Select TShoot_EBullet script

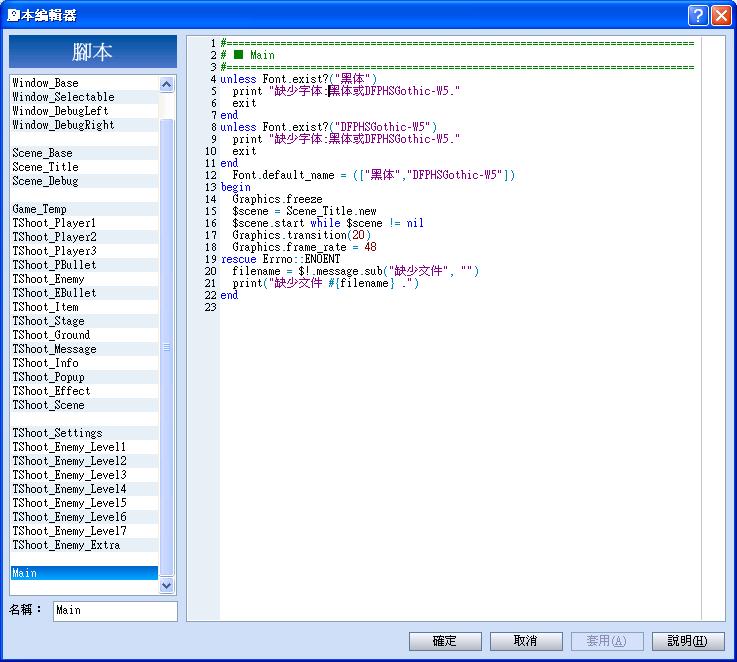(x=84, y=293)
